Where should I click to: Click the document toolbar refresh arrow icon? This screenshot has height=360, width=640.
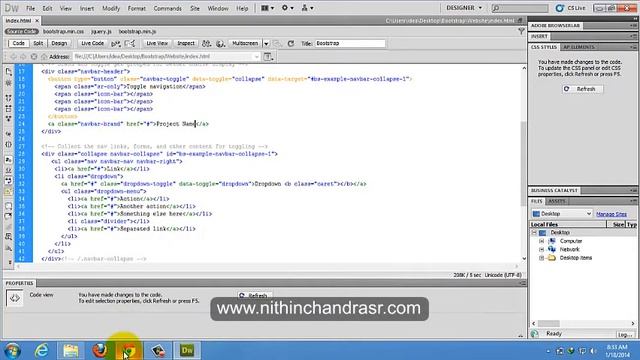point(291,43)
